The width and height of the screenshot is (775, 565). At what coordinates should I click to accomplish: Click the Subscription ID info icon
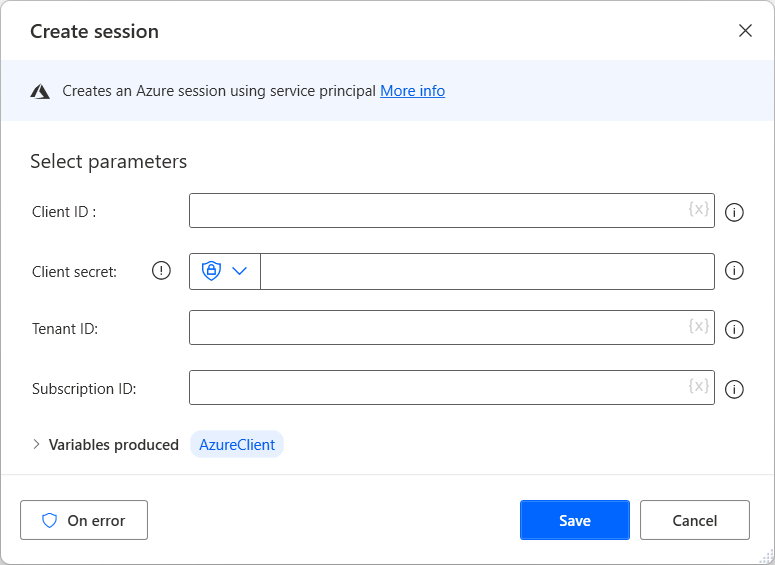(x=734, y=390)
